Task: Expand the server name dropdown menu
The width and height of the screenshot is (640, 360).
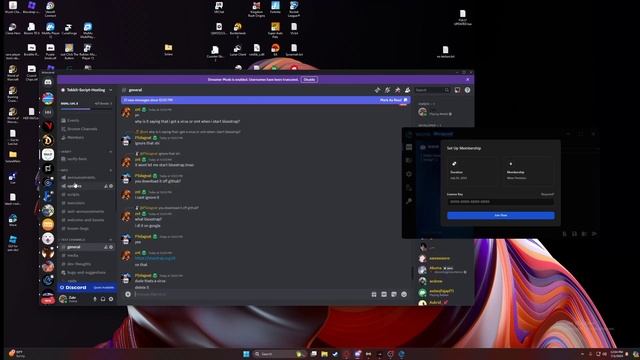Action: click(111, 90)
